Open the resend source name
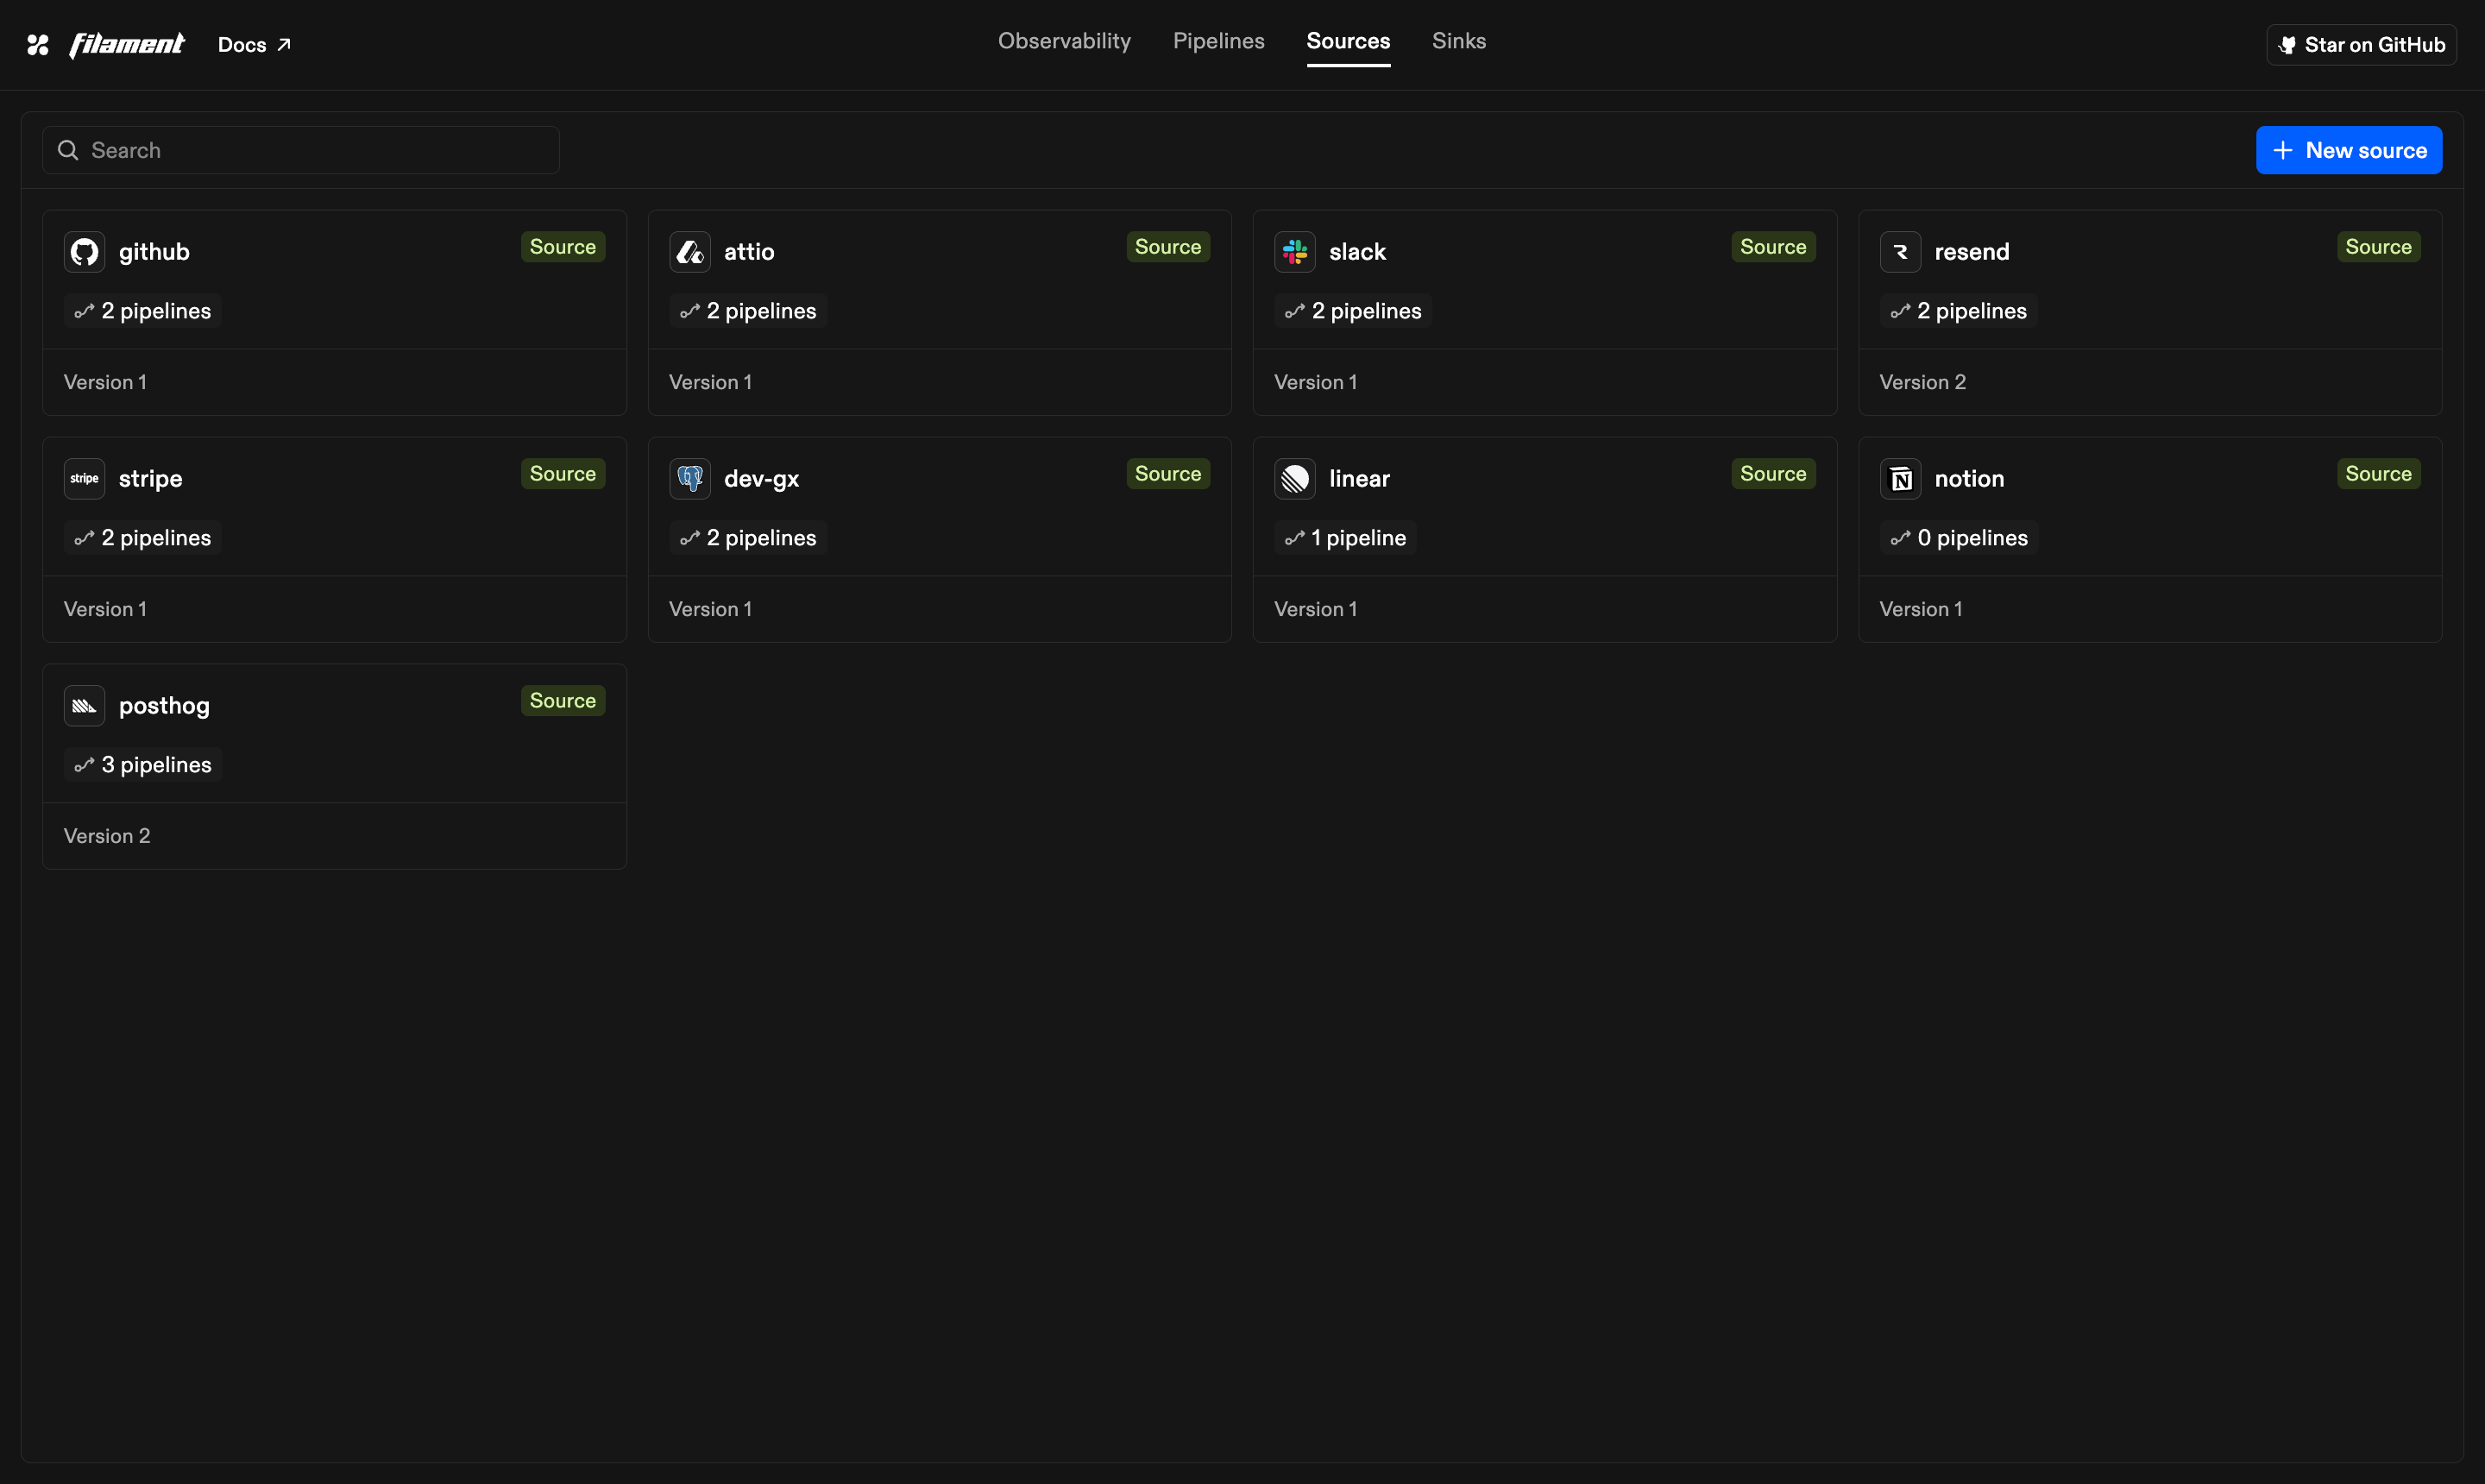The width and height of the screenshot is (2485, 1484). [x=1971, y=252]
